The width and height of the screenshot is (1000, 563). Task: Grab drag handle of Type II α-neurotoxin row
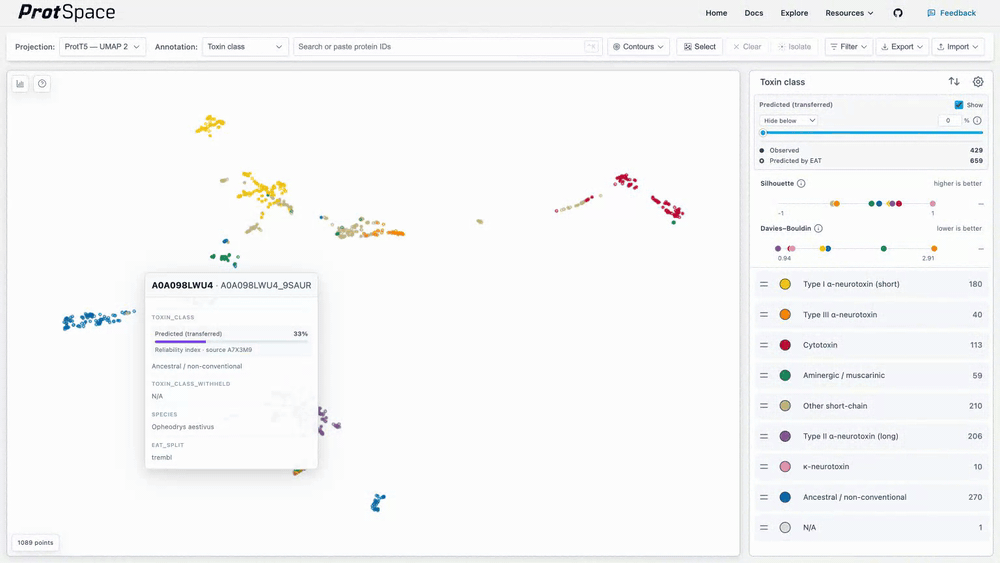[x=764, y=436]
